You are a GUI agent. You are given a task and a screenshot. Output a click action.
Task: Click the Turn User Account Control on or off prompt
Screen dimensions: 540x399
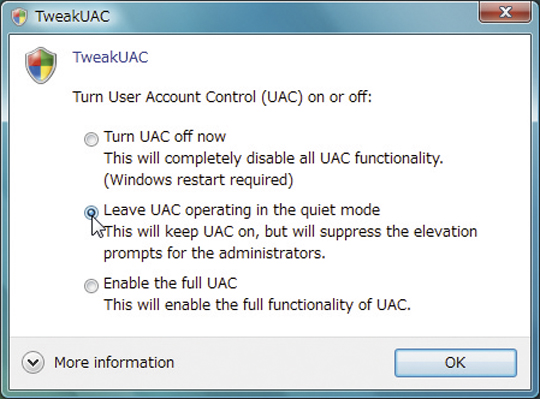[222, 97]
